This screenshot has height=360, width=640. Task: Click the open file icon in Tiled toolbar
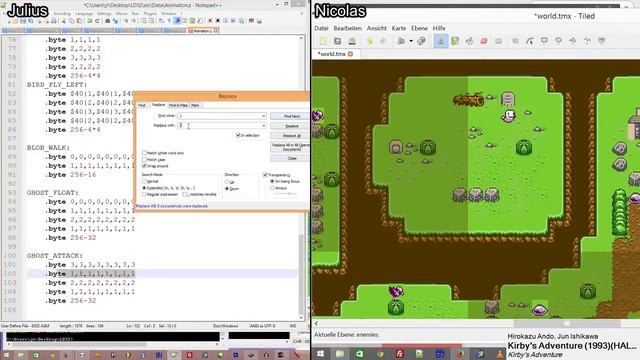click(x=338, y=41)
